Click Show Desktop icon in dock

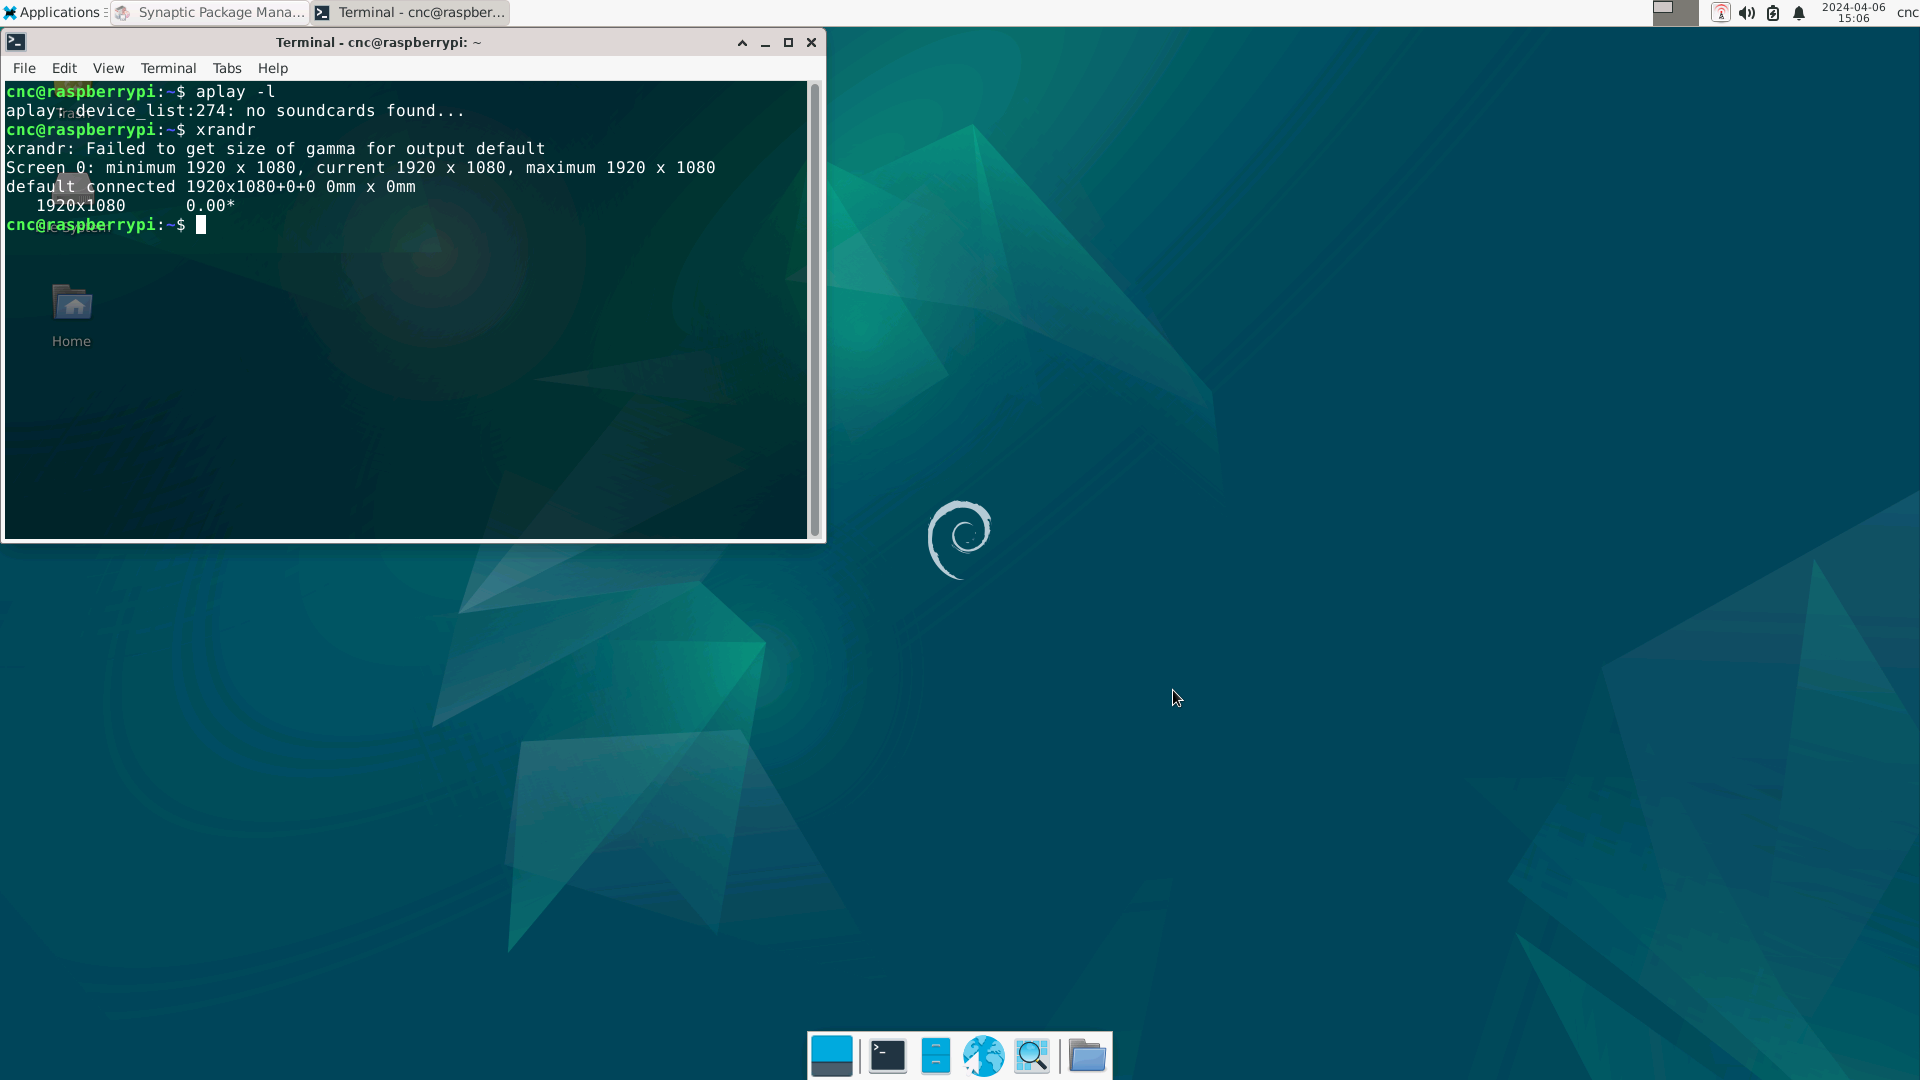point(832,1056)
